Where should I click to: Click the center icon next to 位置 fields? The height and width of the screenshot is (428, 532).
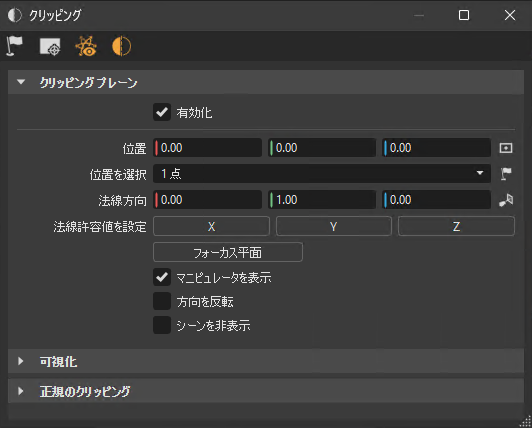click(x=506, y=148)
